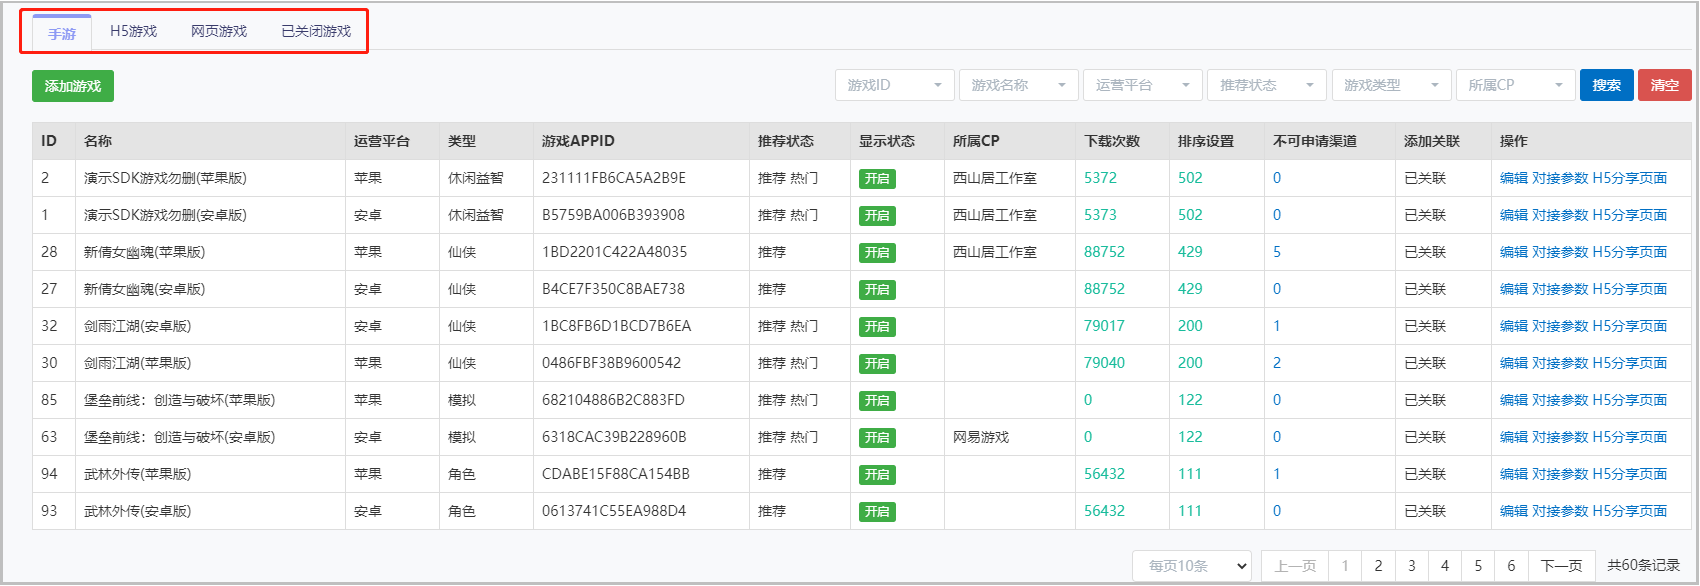Open H5分享页面 for 剑雨江湖(苹果版)
Viewport: 1700px width, 586px height.
pyautogui.click(x=1630, y=363)
